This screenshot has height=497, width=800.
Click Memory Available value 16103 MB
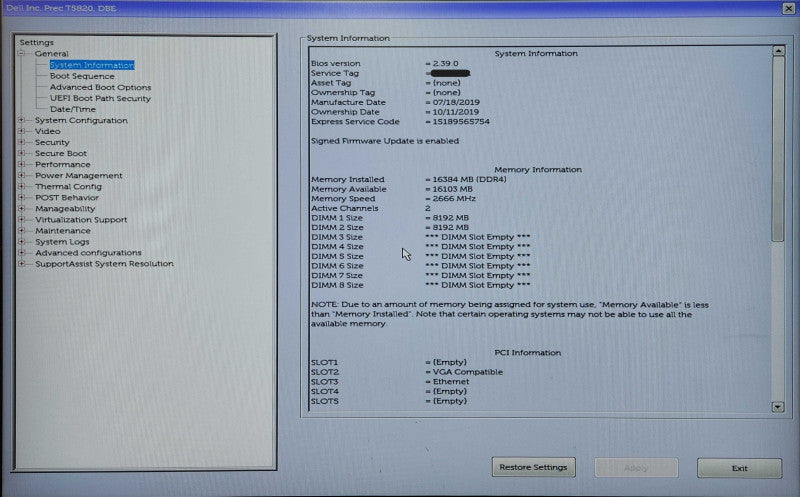pos(453,189)
